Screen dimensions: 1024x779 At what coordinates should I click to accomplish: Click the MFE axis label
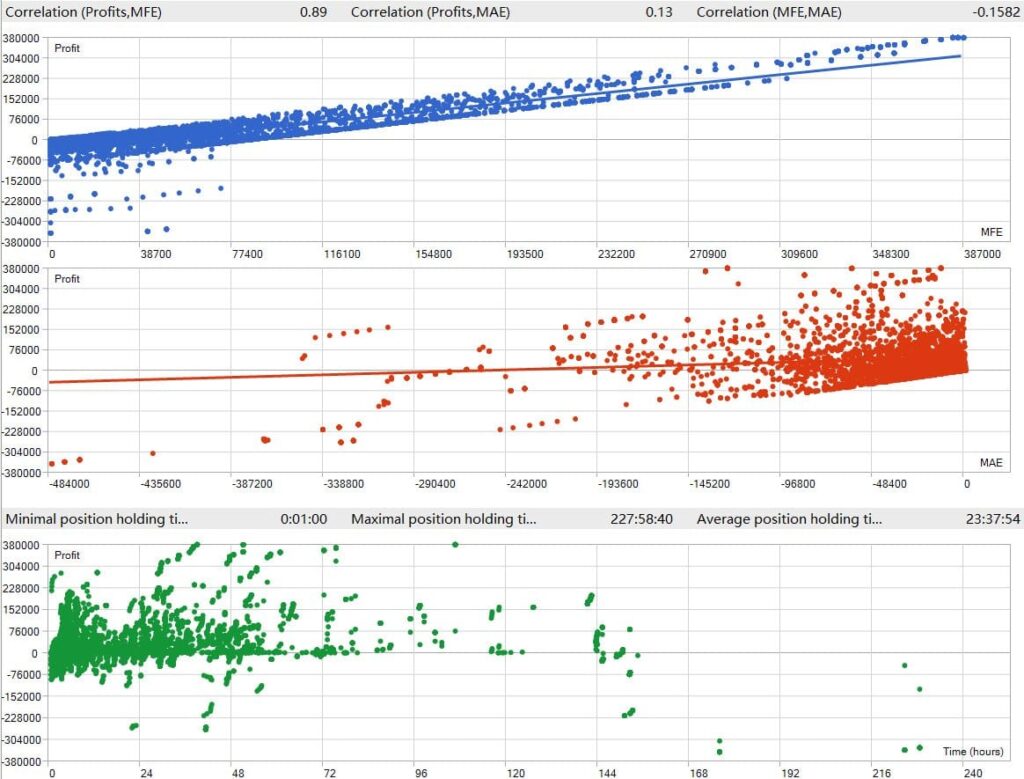[990, 232]
